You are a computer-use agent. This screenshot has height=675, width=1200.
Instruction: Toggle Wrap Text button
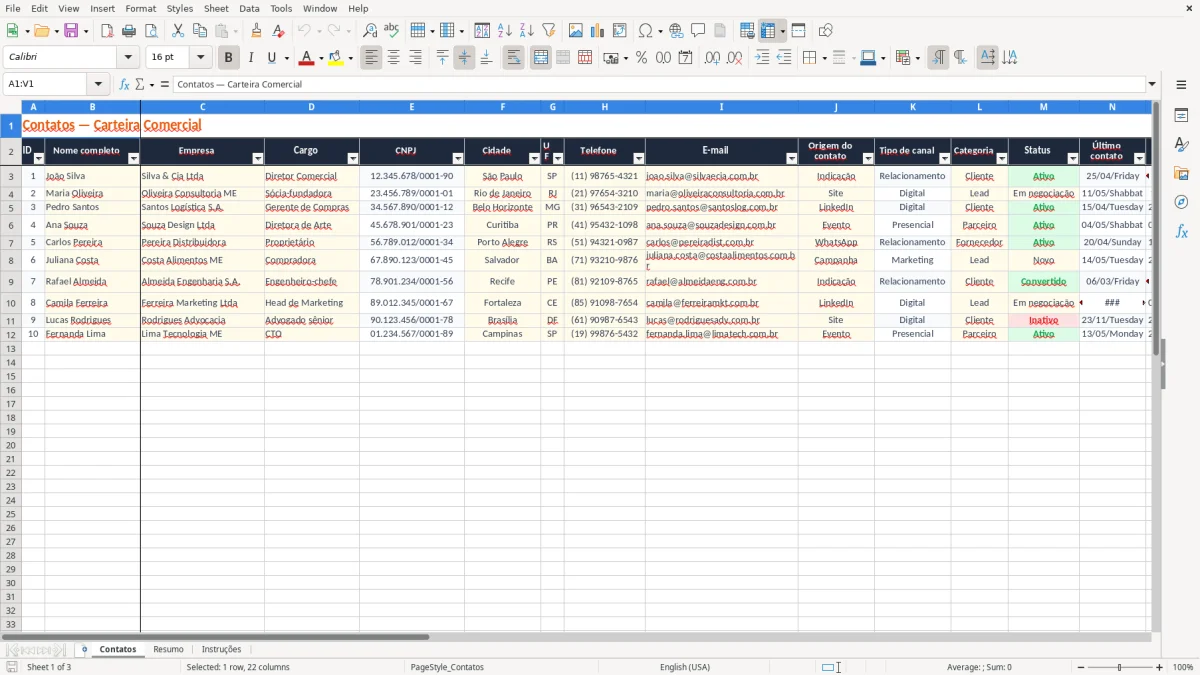pyautogui.click(x=514, y=58)
